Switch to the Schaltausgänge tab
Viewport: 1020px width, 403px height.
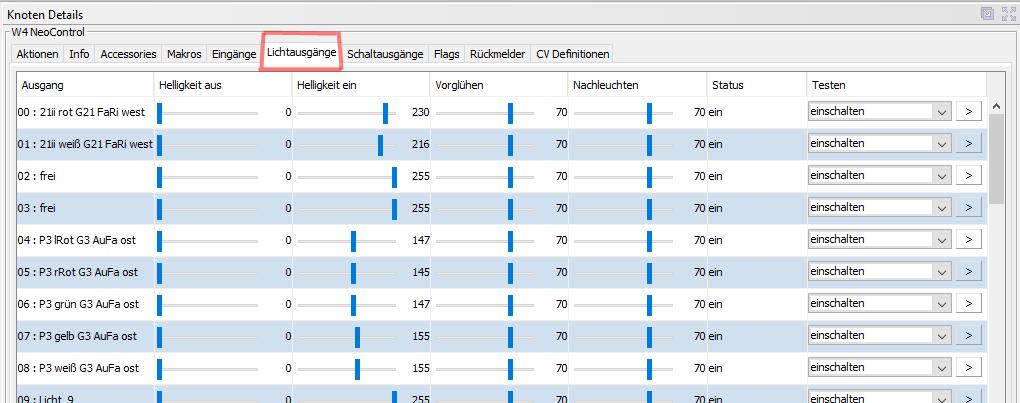click(385, 54)
